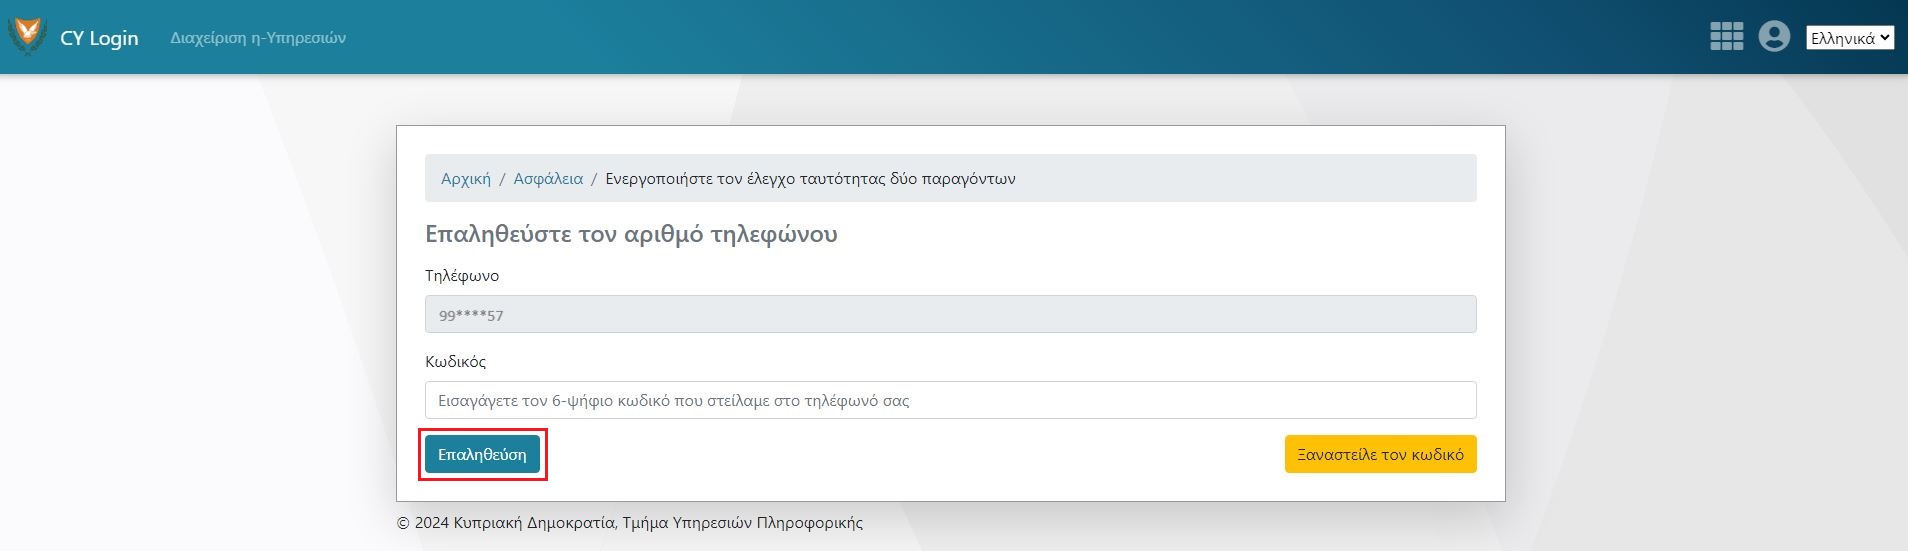
Task: Click the slash separator after Ασφάλεια
Action: click(x=594, y=179)
